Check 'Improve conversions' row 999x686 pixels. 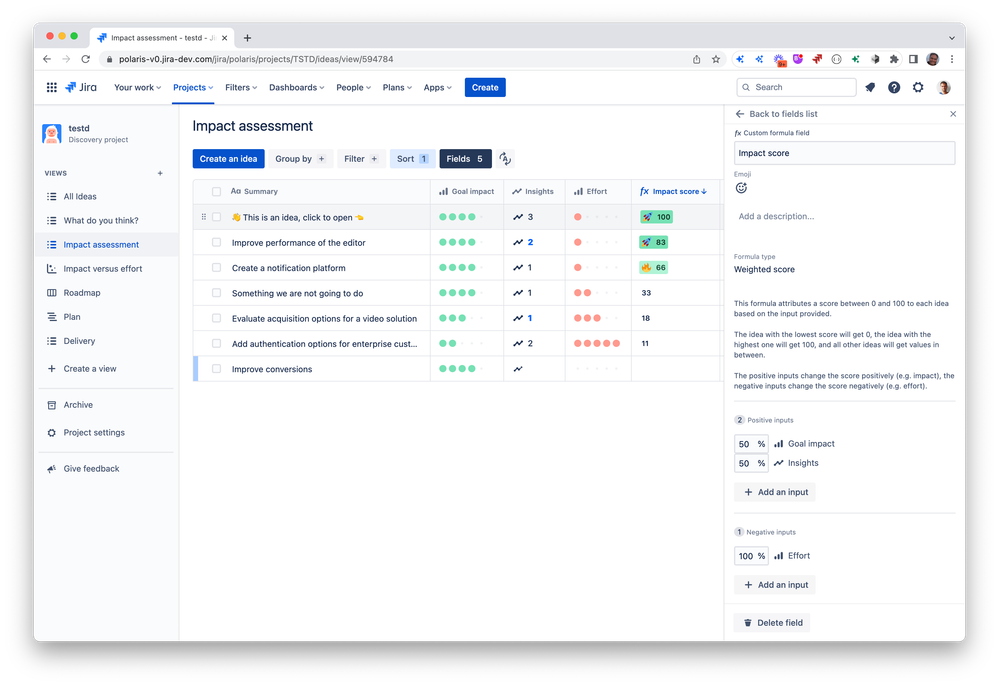click(x=217, y=369)
